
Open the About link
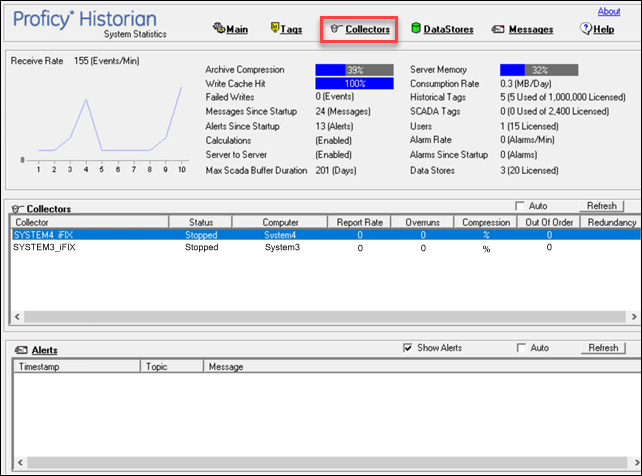point(609,11)
